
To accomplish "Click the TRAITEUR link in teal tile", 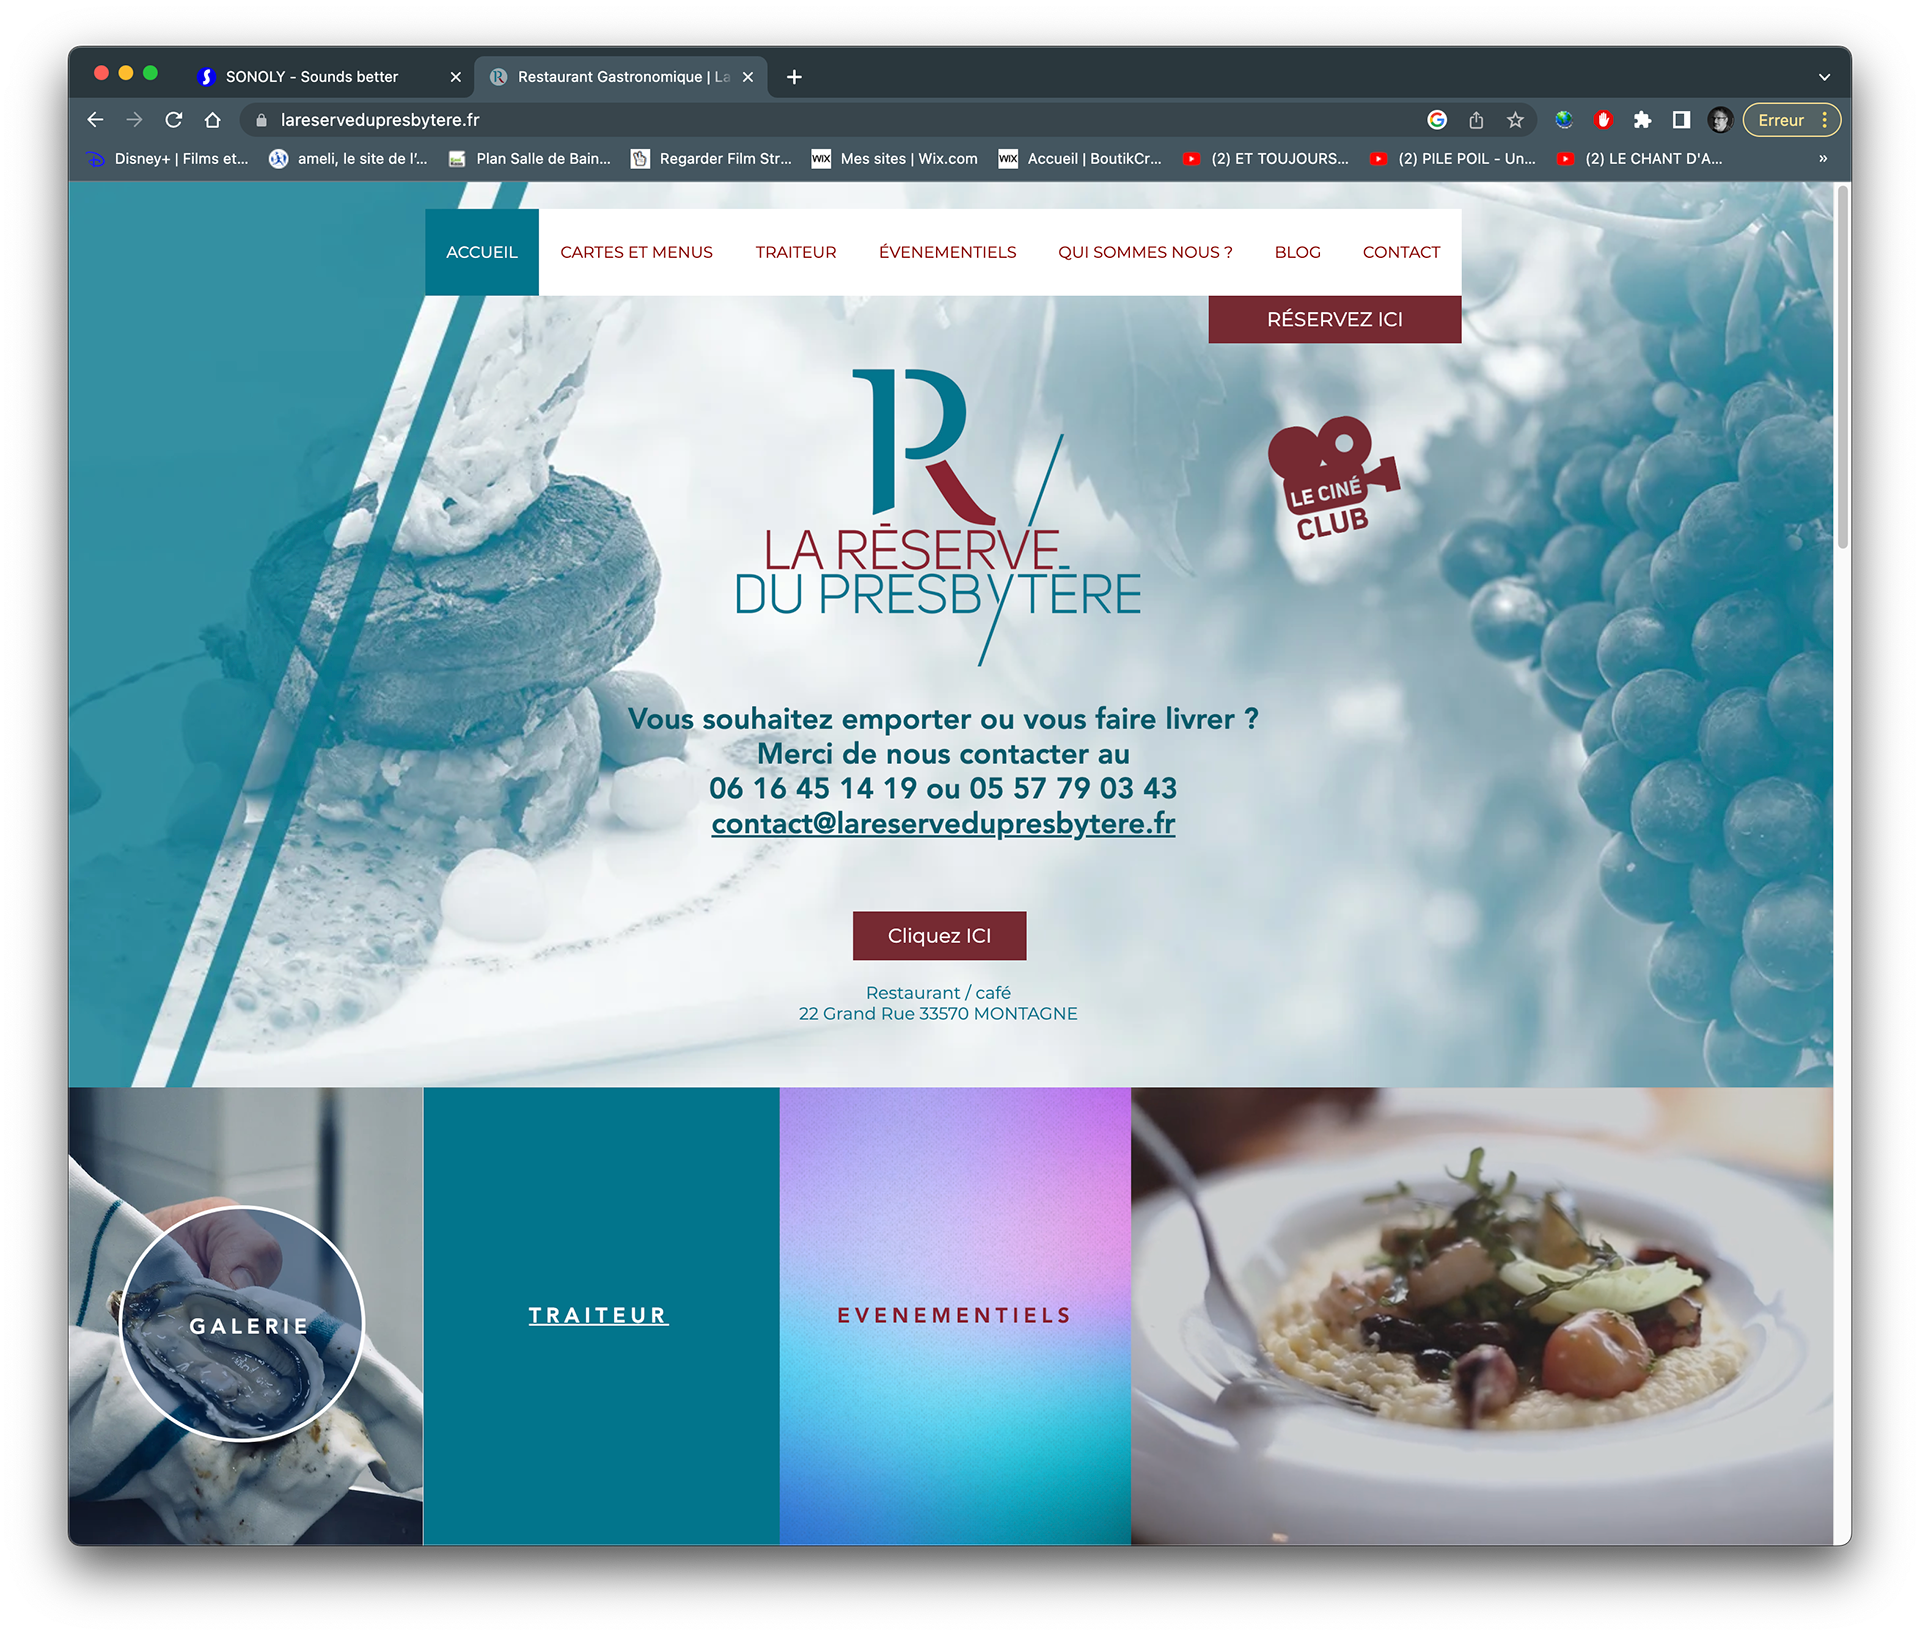I will pyautogui.click(x=598, y=1315).
